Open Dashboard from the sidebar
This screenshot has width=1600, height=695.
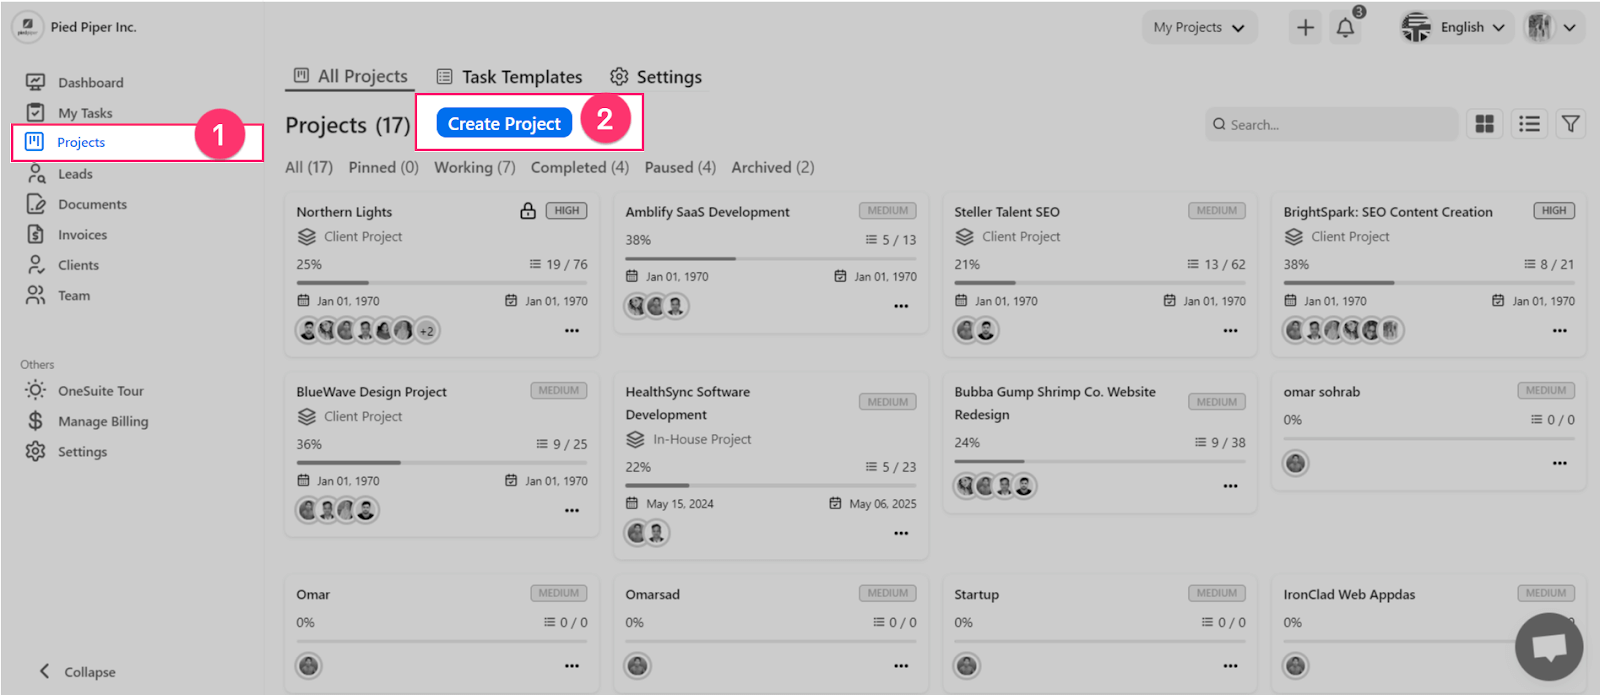click(x=90, y=83)
